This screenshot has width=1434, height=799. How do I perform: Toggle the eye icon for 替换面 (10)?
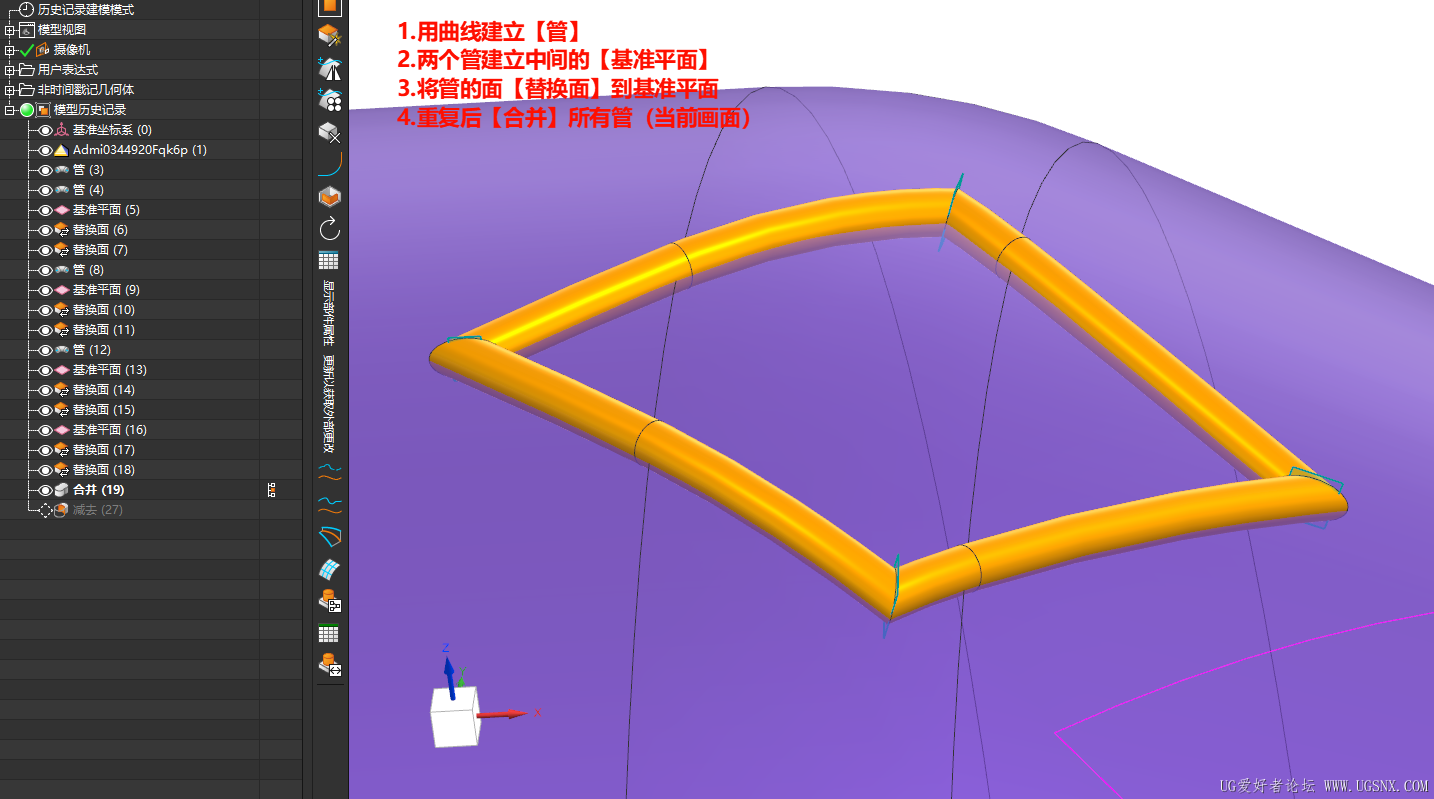pyautogui.click(x=45, y=310)
